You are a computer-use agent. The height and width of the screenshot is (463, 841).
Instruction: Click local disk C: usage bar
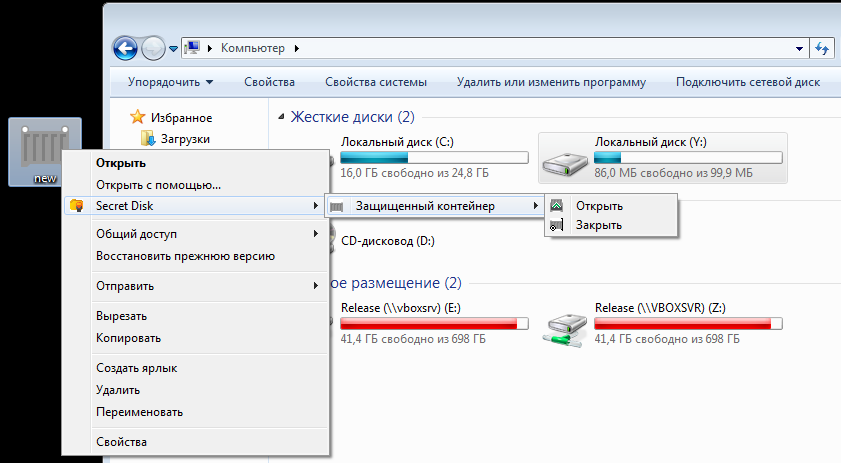[x=434, y=157]
